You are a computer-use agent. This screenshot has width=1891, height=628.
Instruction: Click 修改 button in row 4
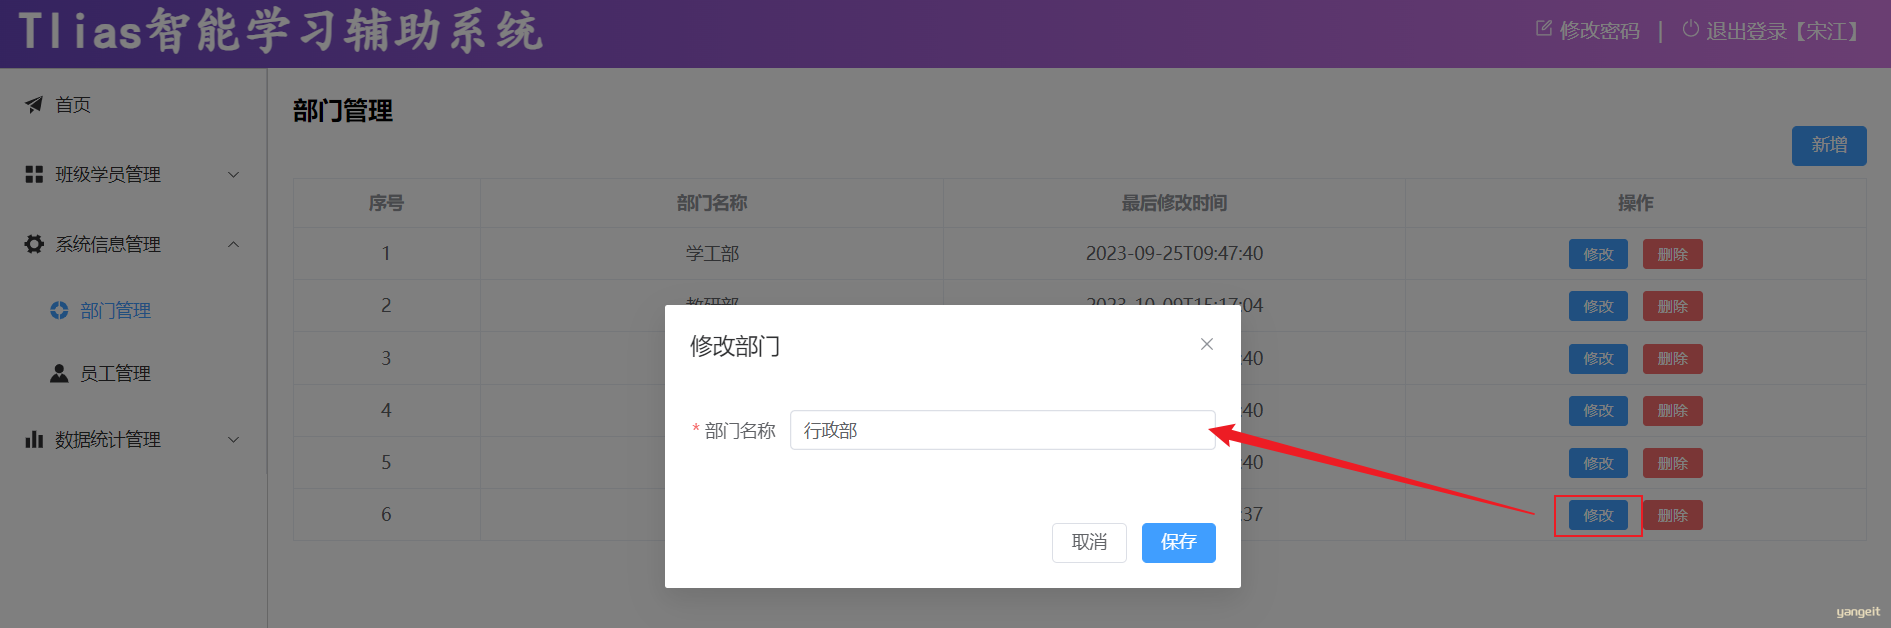[x=1598, y=410]
